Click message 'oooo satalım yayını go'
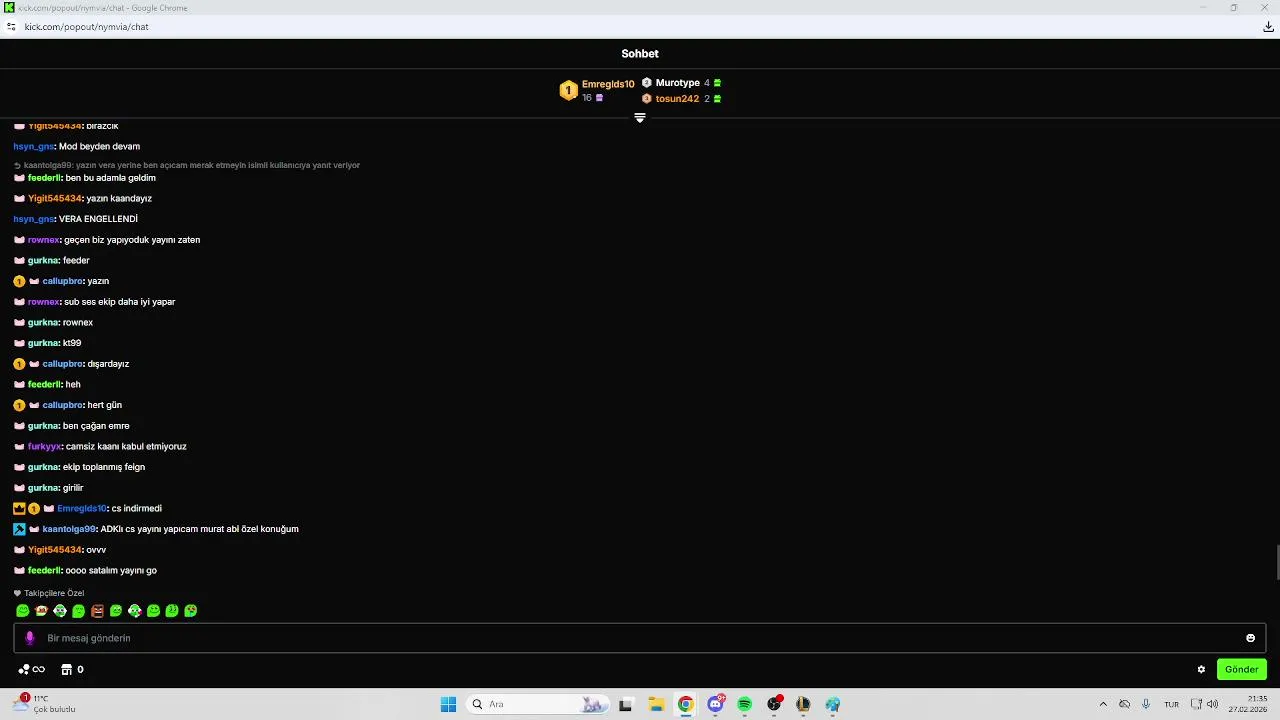The image size is (1280, 720). point(111,571)
